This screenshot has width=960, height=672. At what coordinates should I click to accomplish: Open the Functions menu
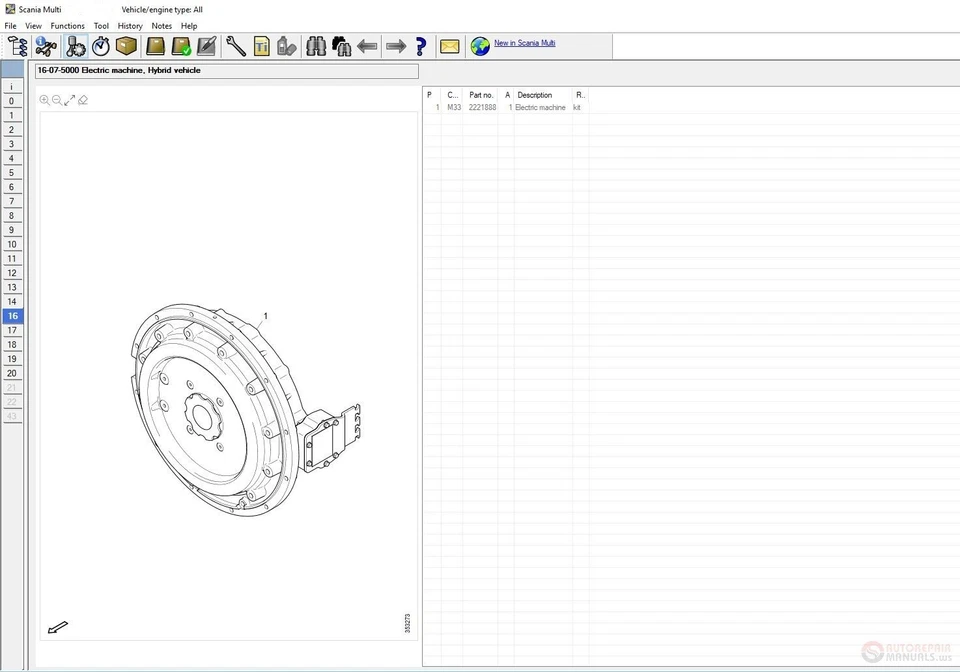click(67, 25)
